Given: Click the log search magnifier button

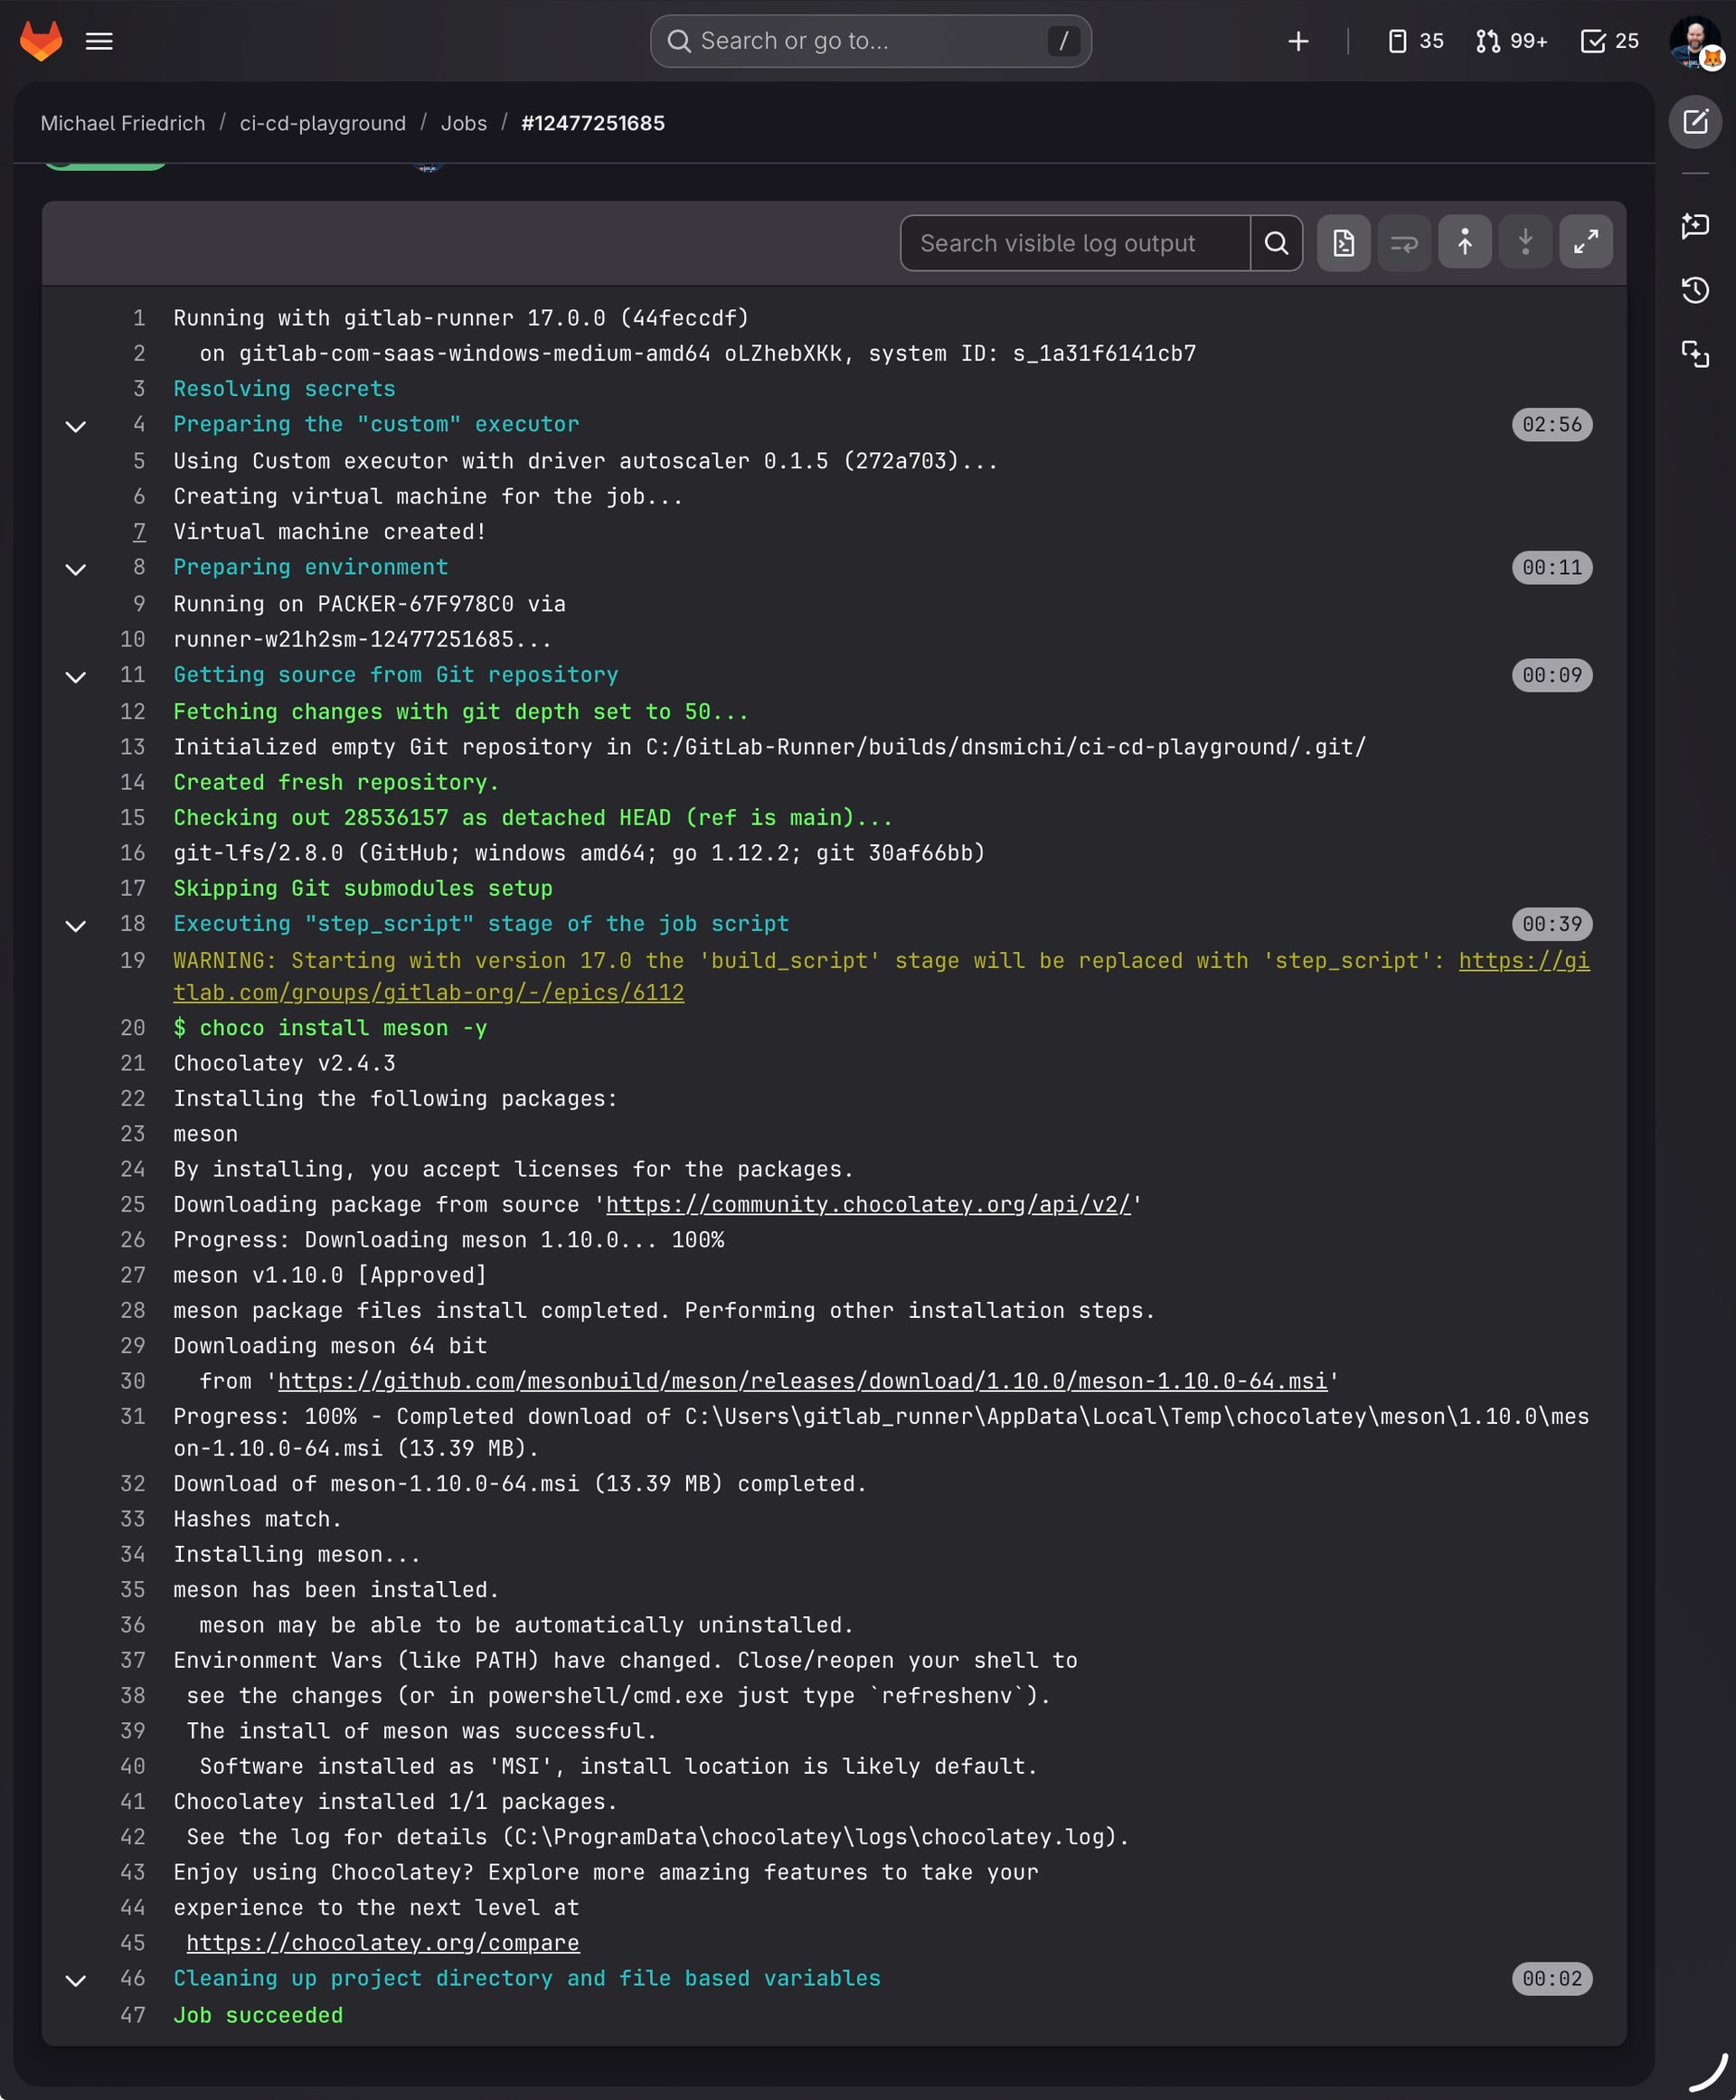Looking at the screenshot, I should pyautogui.click(x=1276, y=243).
